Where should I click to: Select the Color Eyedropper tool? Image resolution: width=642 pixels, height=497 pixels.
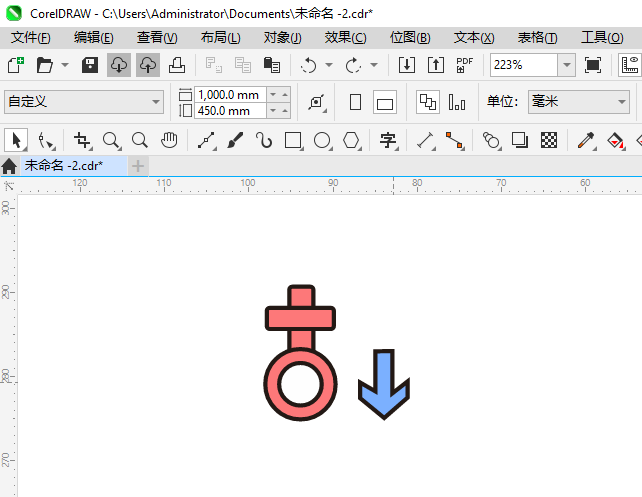click(x=586, y=140)
